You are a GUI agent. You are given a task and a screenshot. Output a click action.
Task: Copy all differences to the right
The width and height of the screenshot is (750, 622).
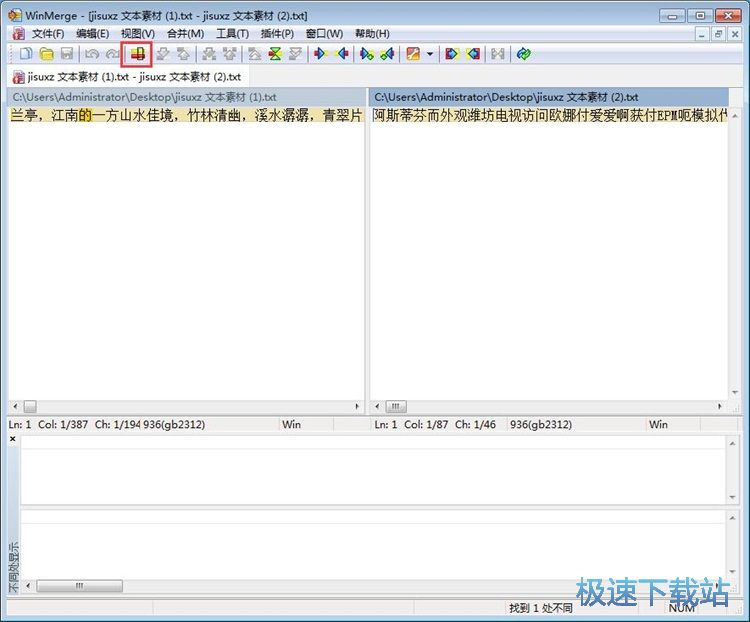[x=452, y=54]
